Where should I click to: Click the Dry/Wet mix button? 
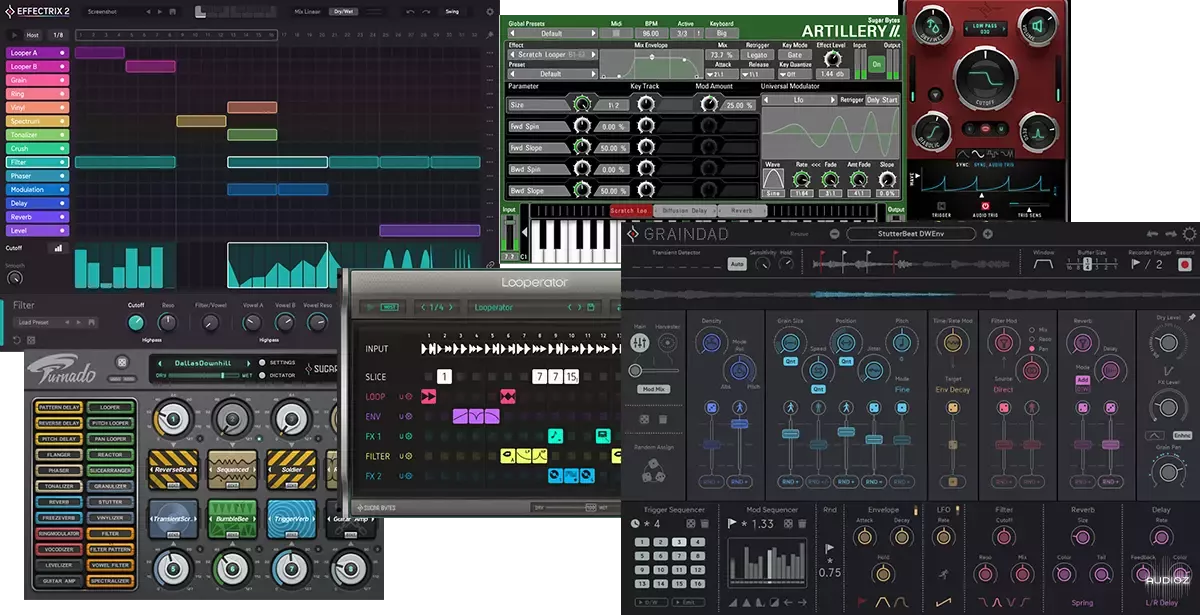coord(343,11)
